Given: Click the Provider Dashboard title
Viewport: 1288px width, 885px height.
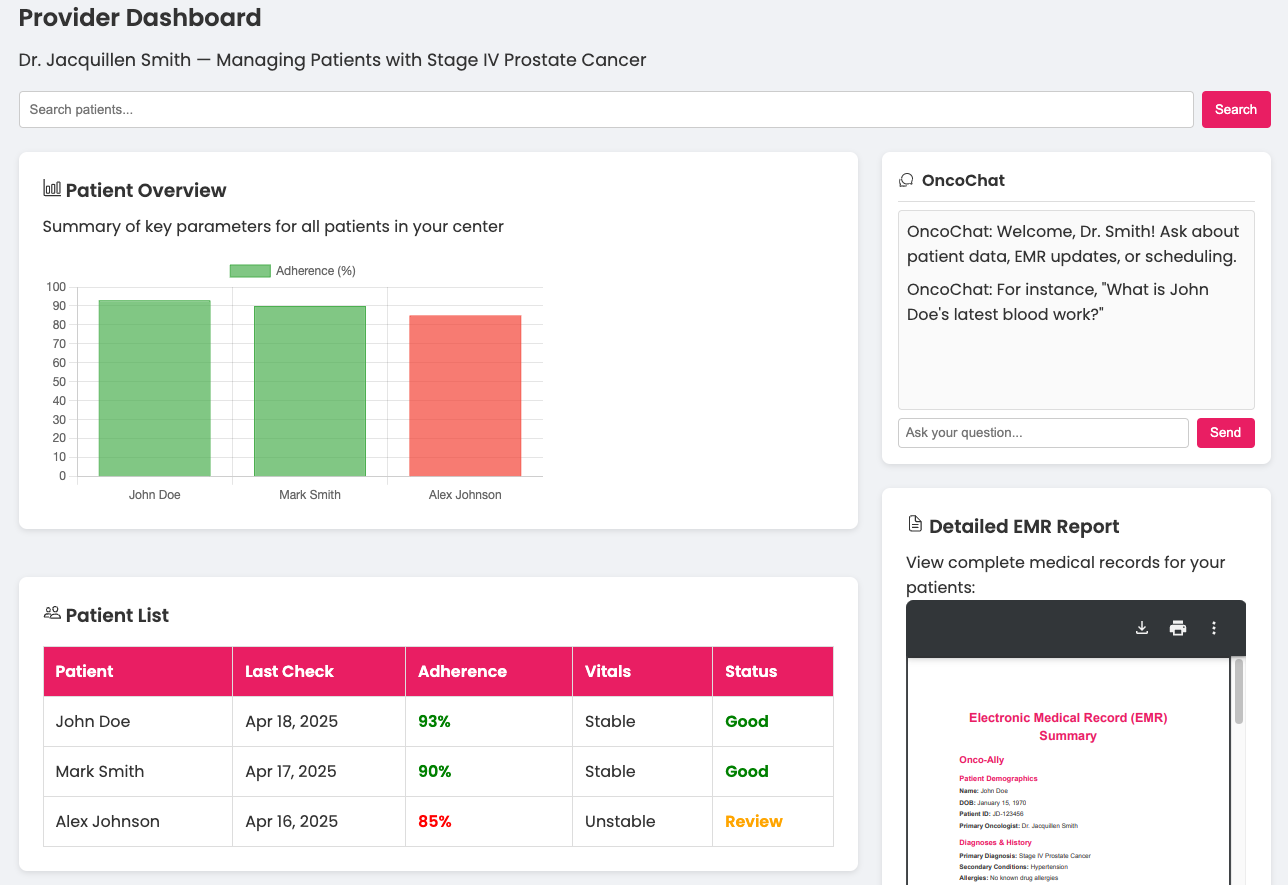Looking at the screenshot, I should point(140,17).
